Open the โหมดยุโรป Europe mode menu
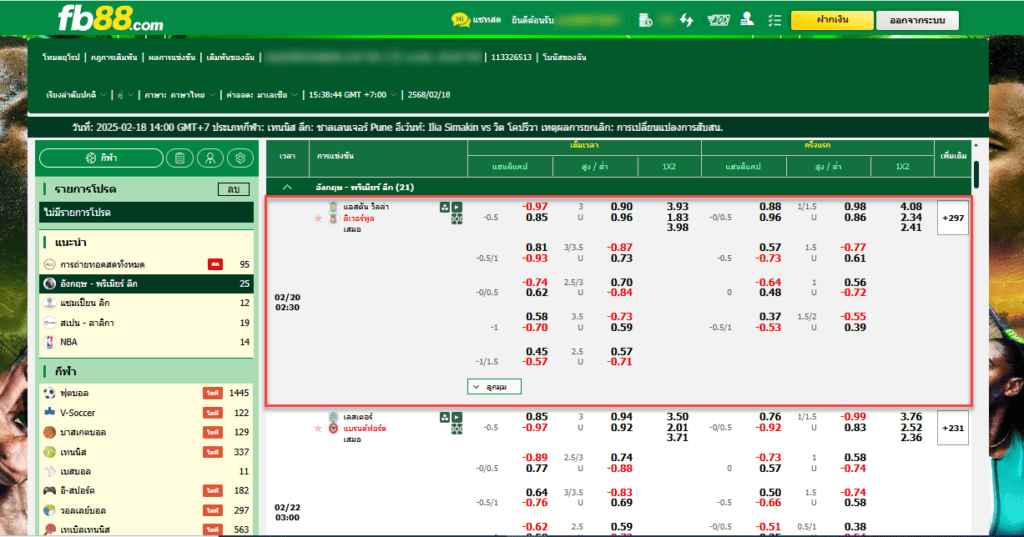This screenshot has width=1024, height=537. click(61, 57)
